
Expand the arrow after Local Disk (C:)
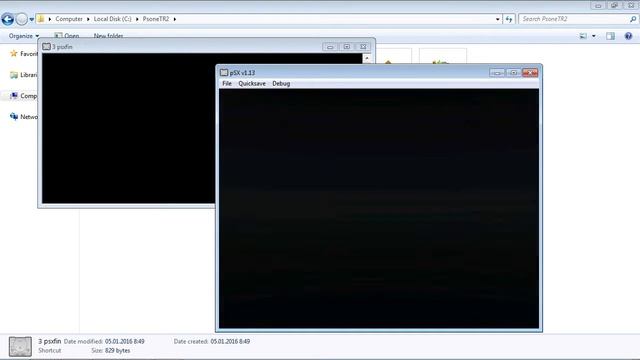coord(137,19)
